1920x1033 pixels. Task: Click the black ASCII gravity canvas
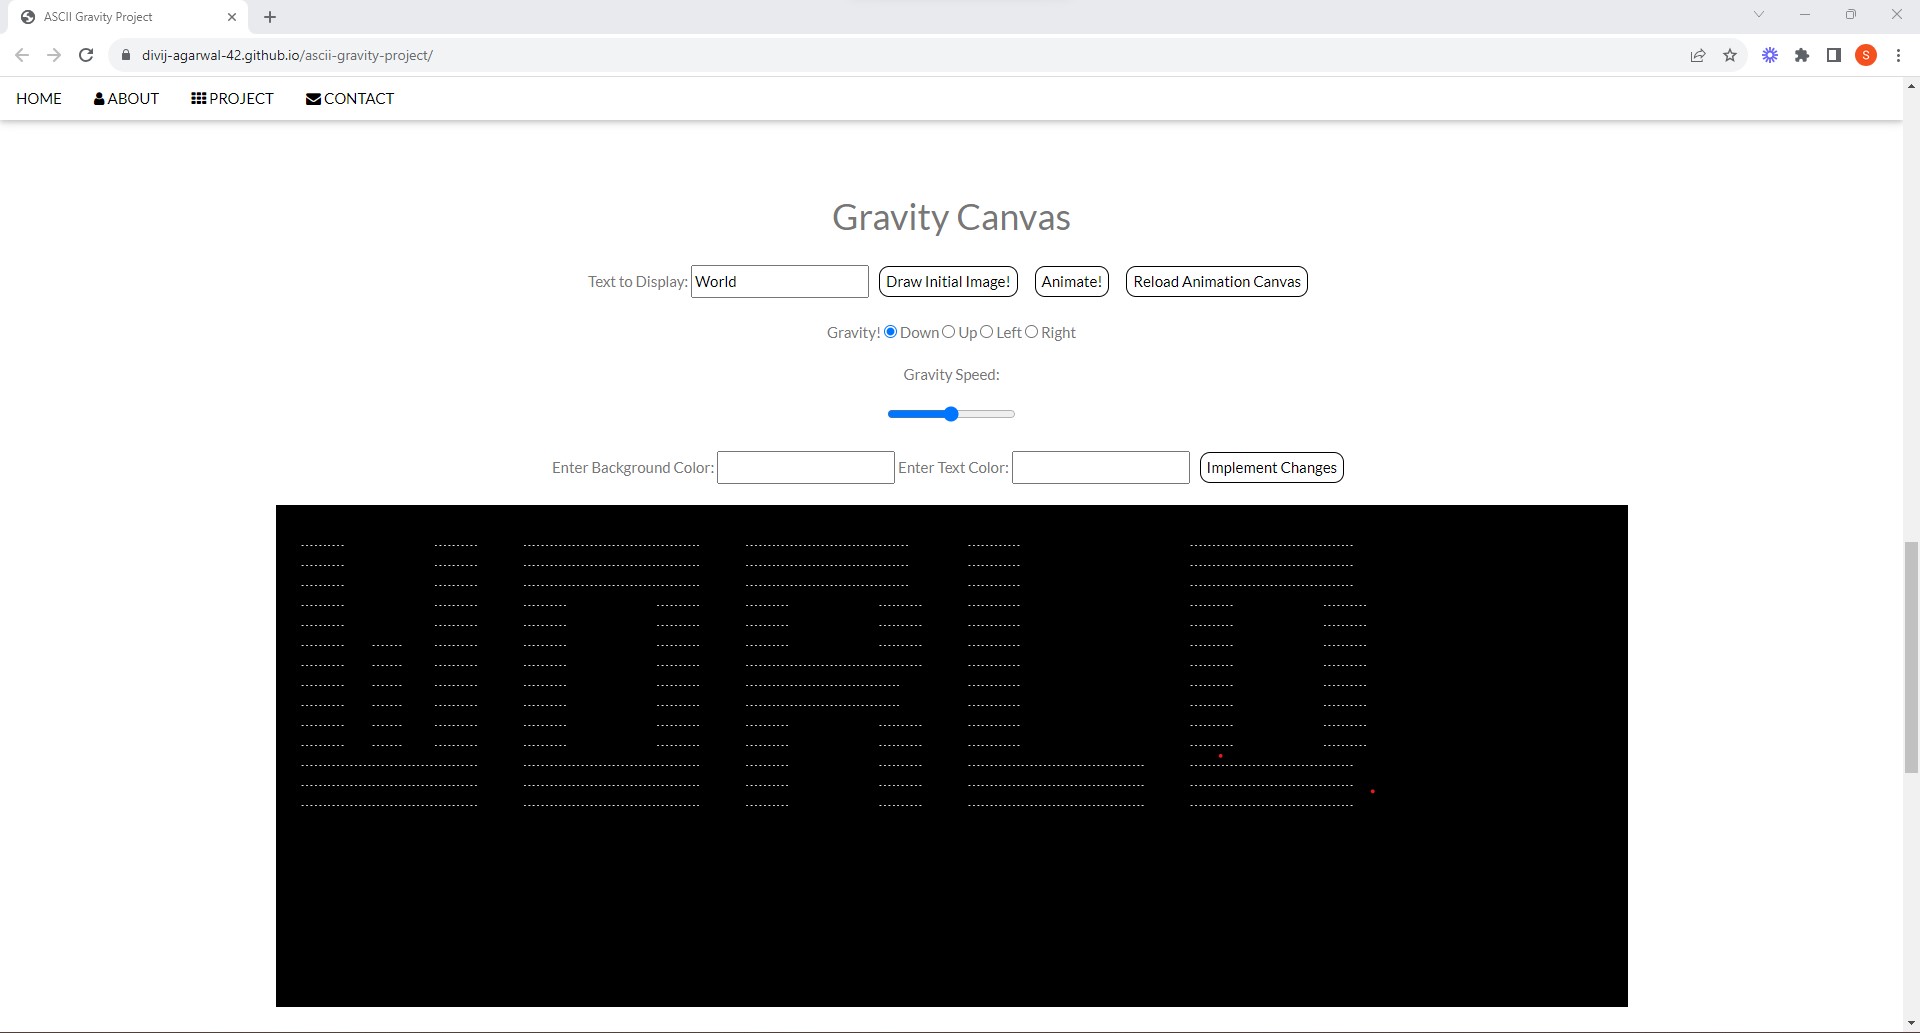pyautogui.click(x=952, y=756)
